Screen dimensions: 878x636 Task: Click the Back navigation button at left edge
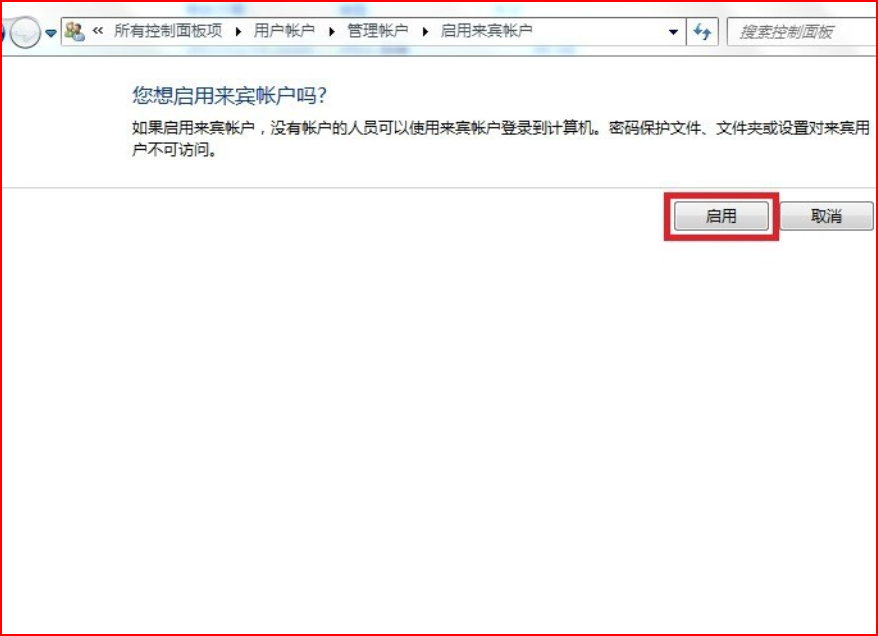pyautogui.click(x=3, y=33)
